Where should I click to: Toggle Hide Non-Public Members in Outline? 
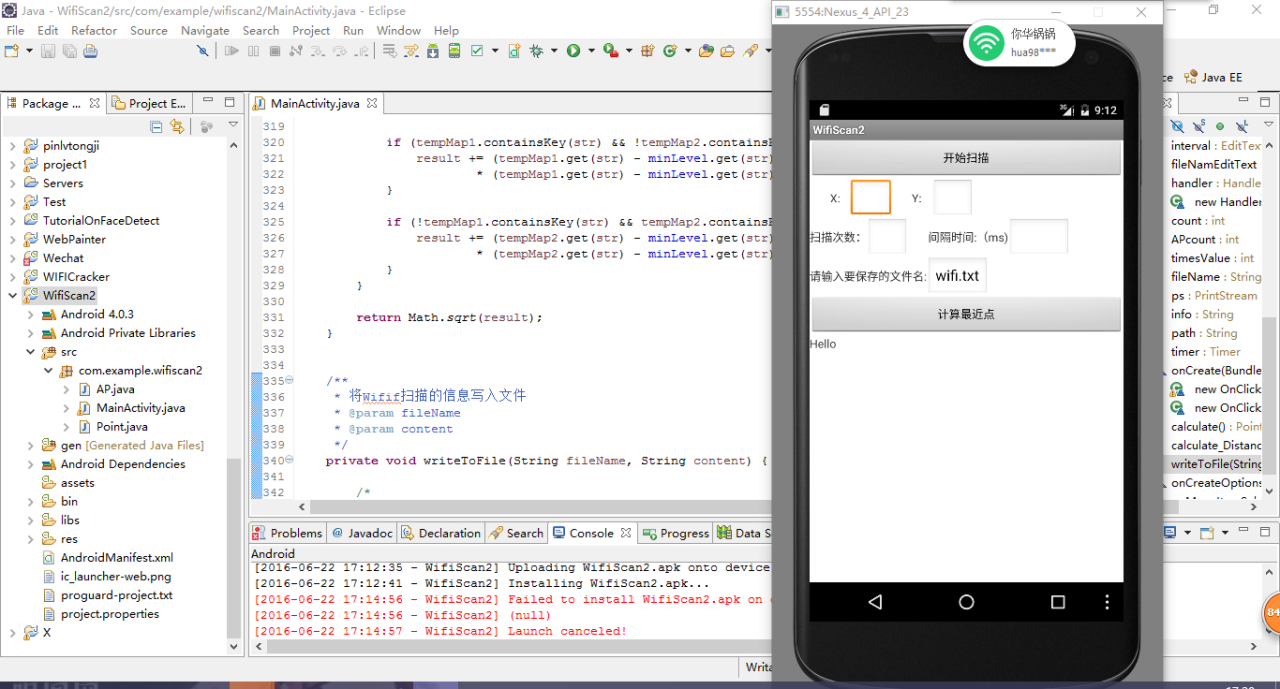1220,126
